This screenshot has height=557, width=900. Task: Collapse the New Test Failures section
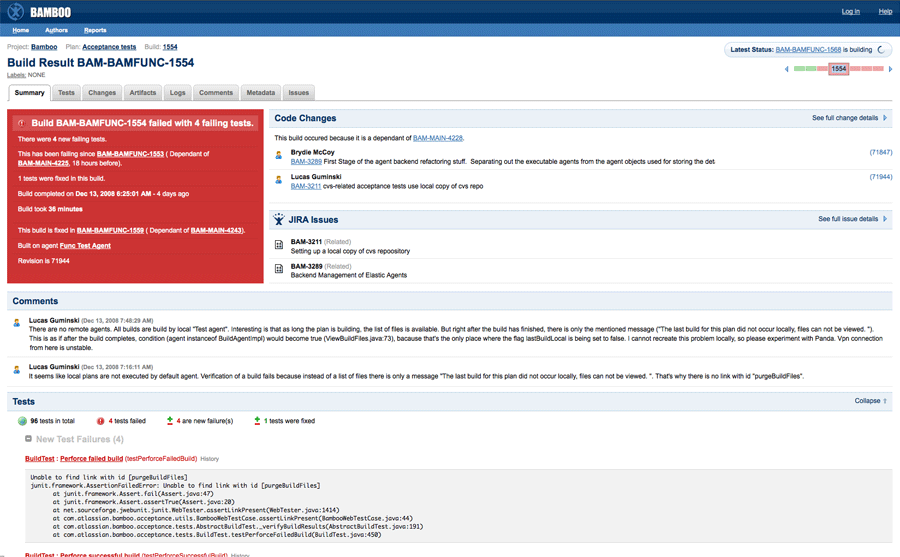click(x=28, y=439)
